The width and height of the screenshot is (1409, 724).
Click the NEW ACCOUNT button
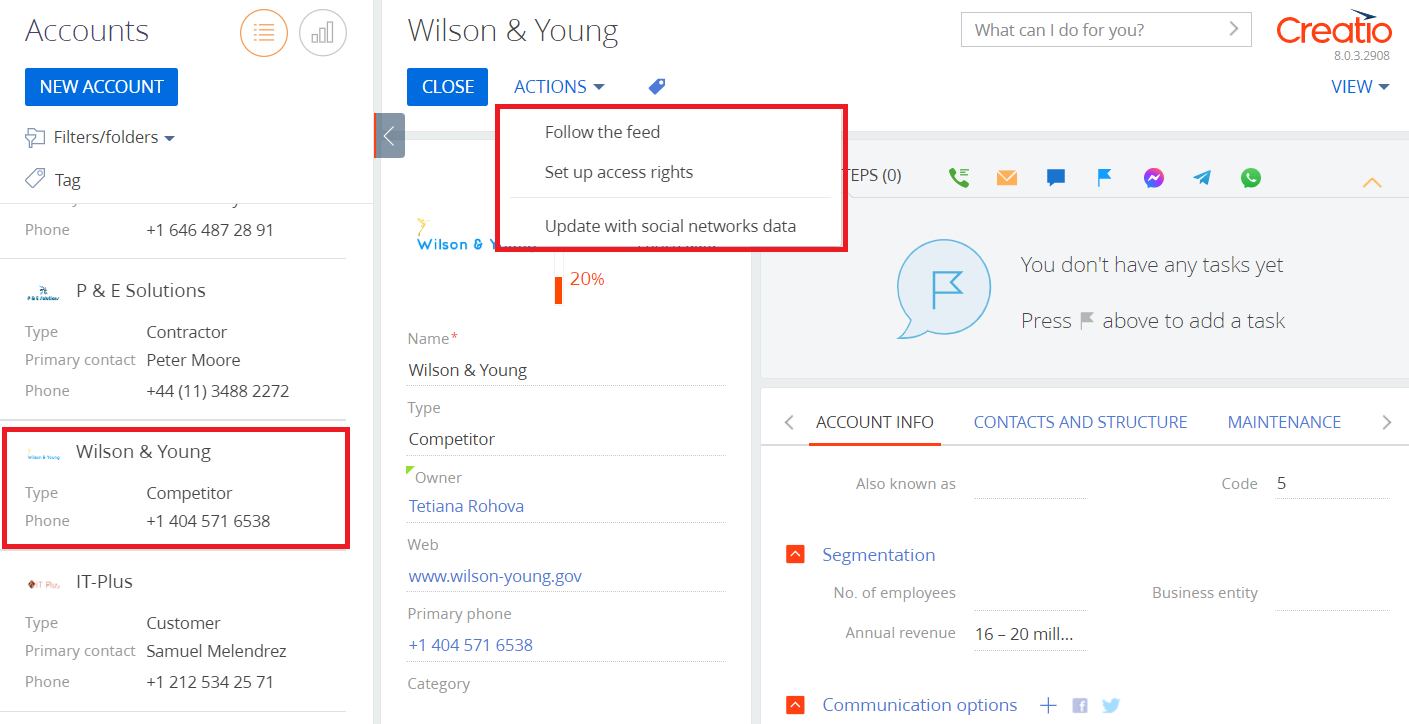(x=101, y=87)
